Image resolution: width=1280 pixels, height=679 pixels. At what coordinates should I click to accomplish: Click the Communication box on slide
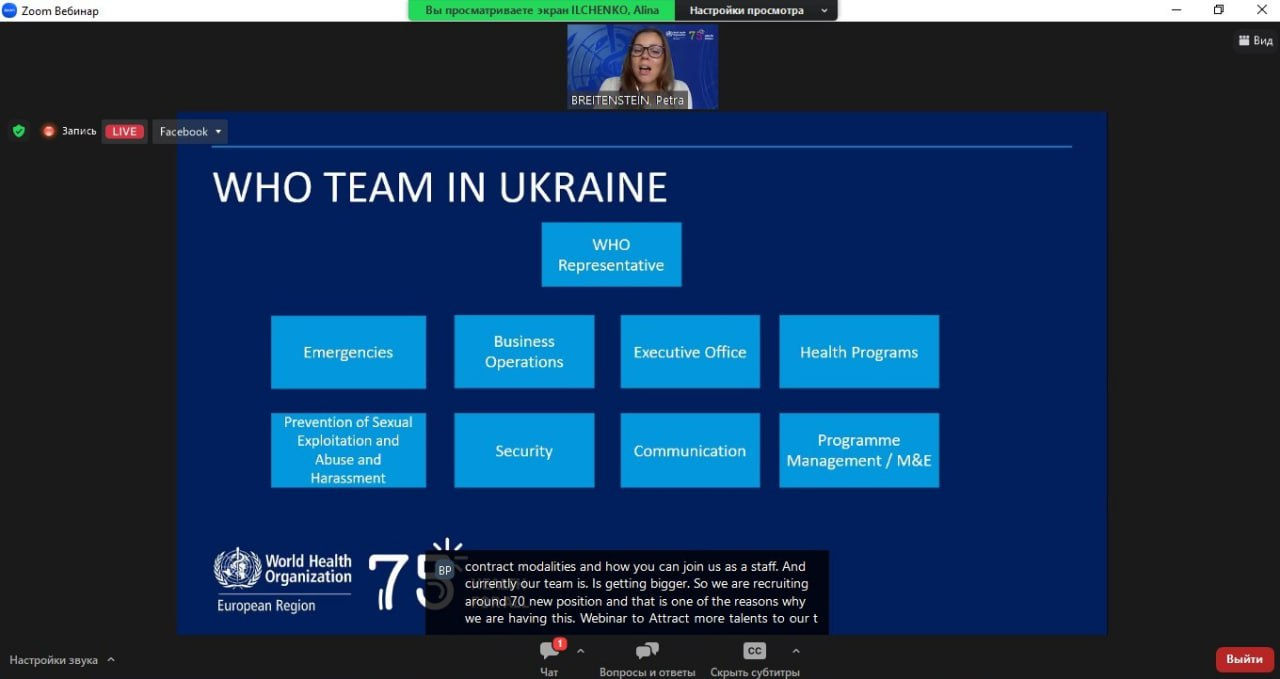click(x=690, y=450)
